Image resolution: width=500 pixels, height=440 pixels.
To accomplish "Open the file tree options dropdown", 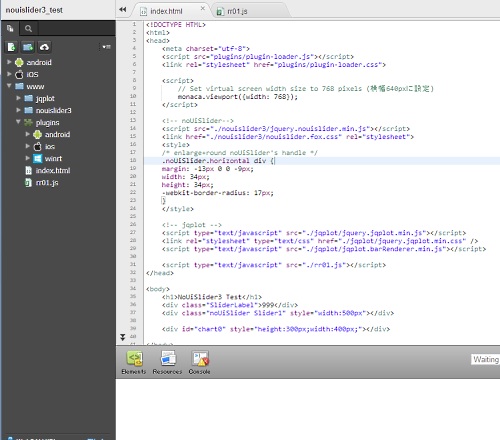I will pyautogui.click(x=106, y=47).
